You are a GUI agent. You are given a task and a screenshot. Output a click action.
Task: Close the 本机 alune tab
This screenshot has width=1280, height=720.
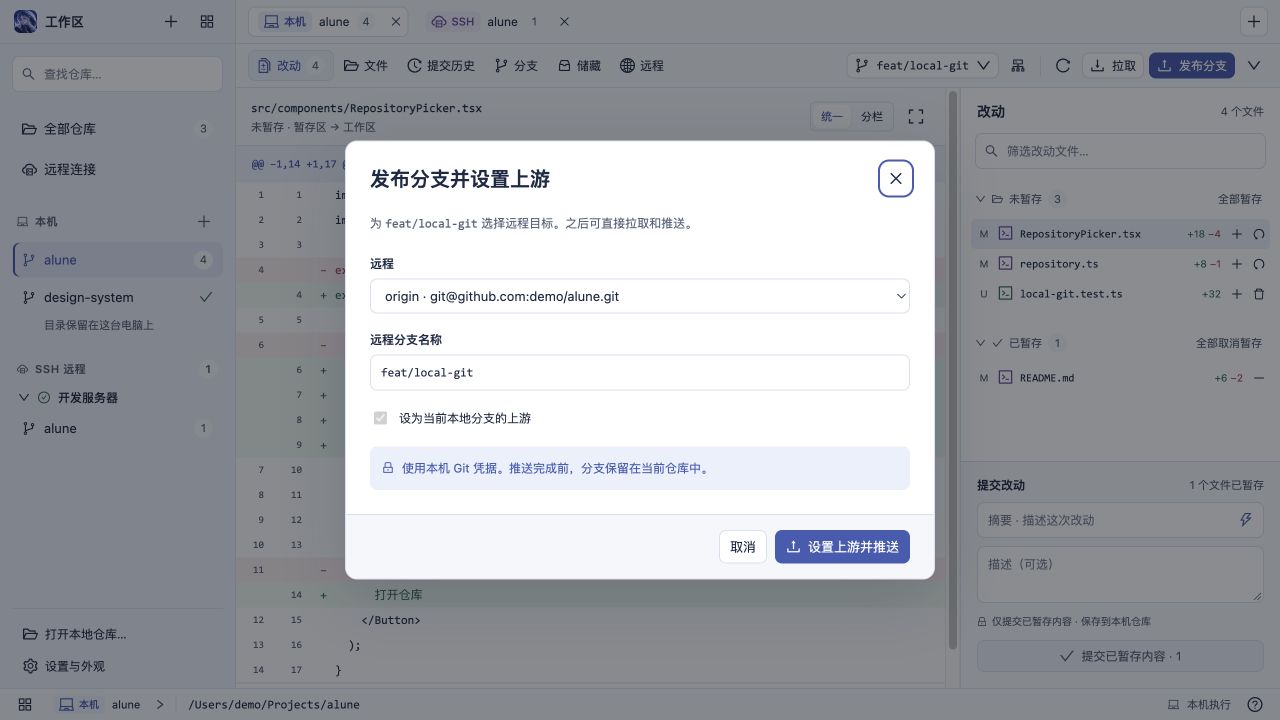click(x=396, y=21)
